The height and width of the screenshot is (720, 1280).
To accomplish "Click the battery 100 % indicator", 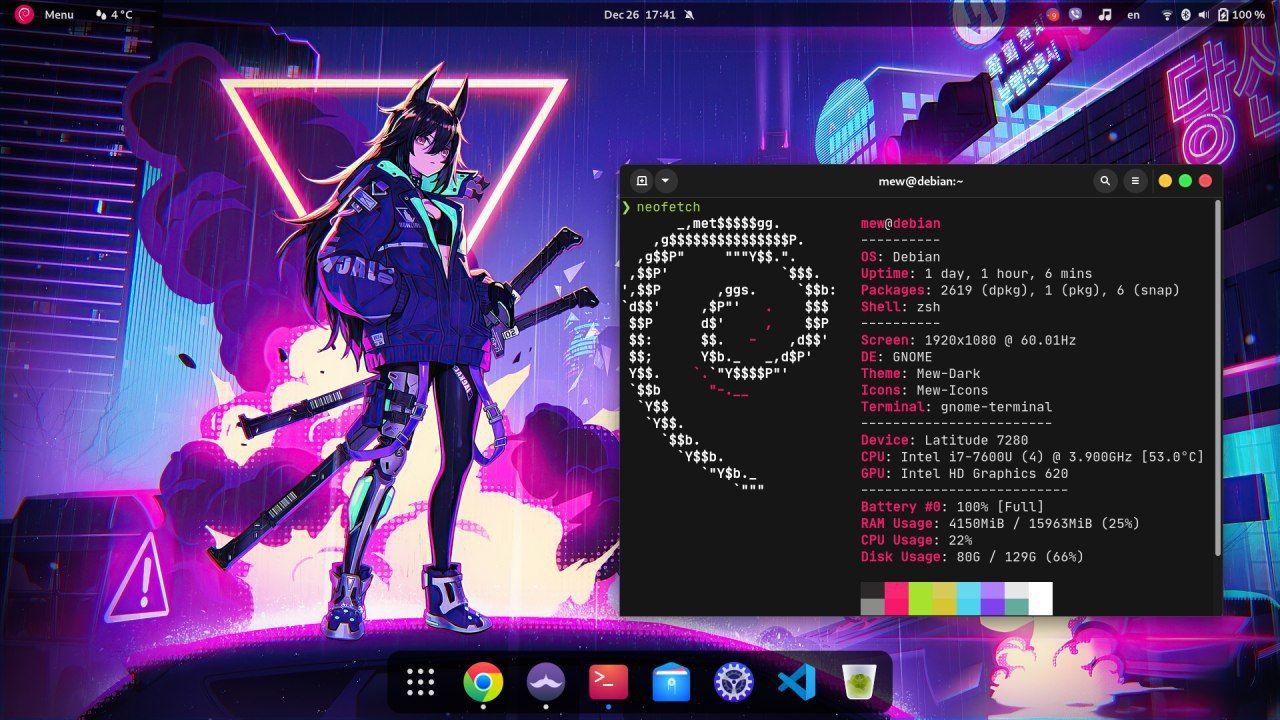I will click(x=1241, y=15).
